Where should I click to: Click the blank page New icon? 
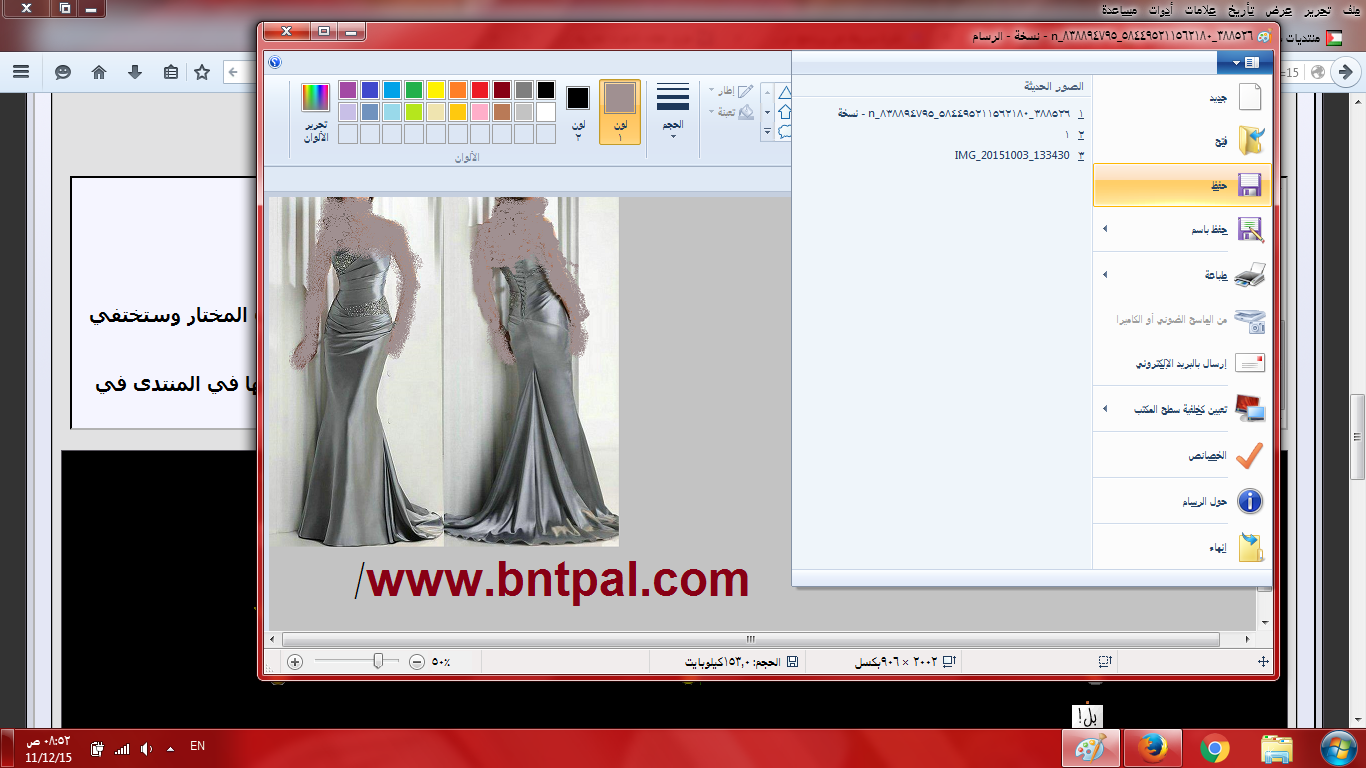click(1249, 97)
